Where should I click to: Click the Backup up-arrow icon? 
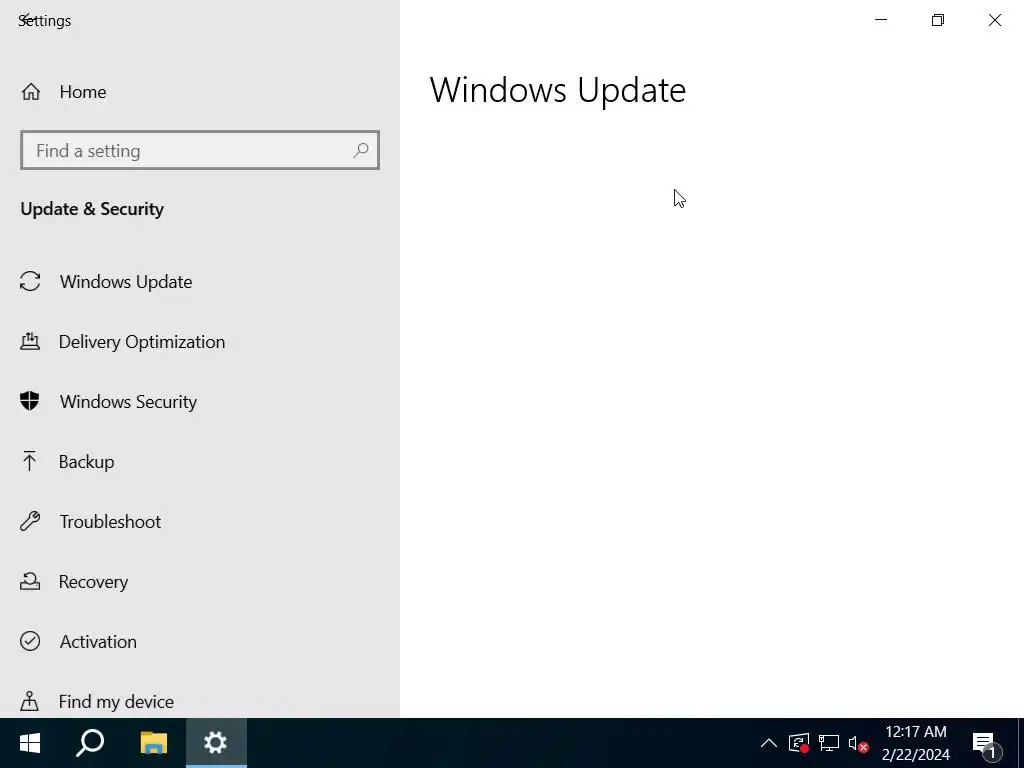[x=29, y=461]
